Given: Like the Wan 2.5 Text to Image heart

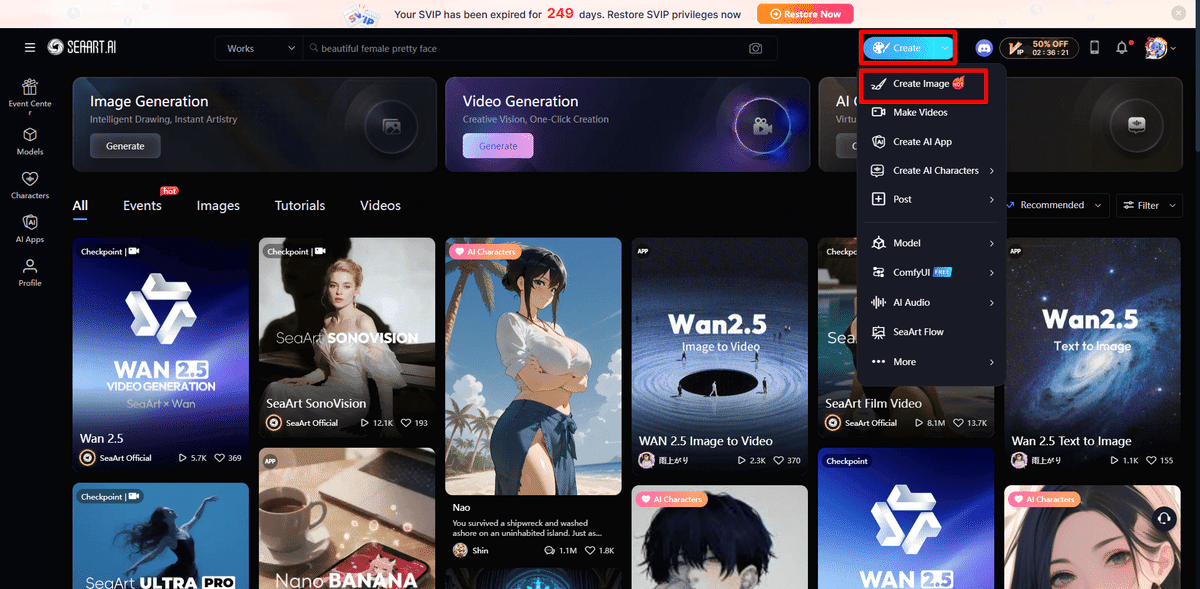Looking at the screenshot, I should pyautogui.click(x=1152, y=460).
